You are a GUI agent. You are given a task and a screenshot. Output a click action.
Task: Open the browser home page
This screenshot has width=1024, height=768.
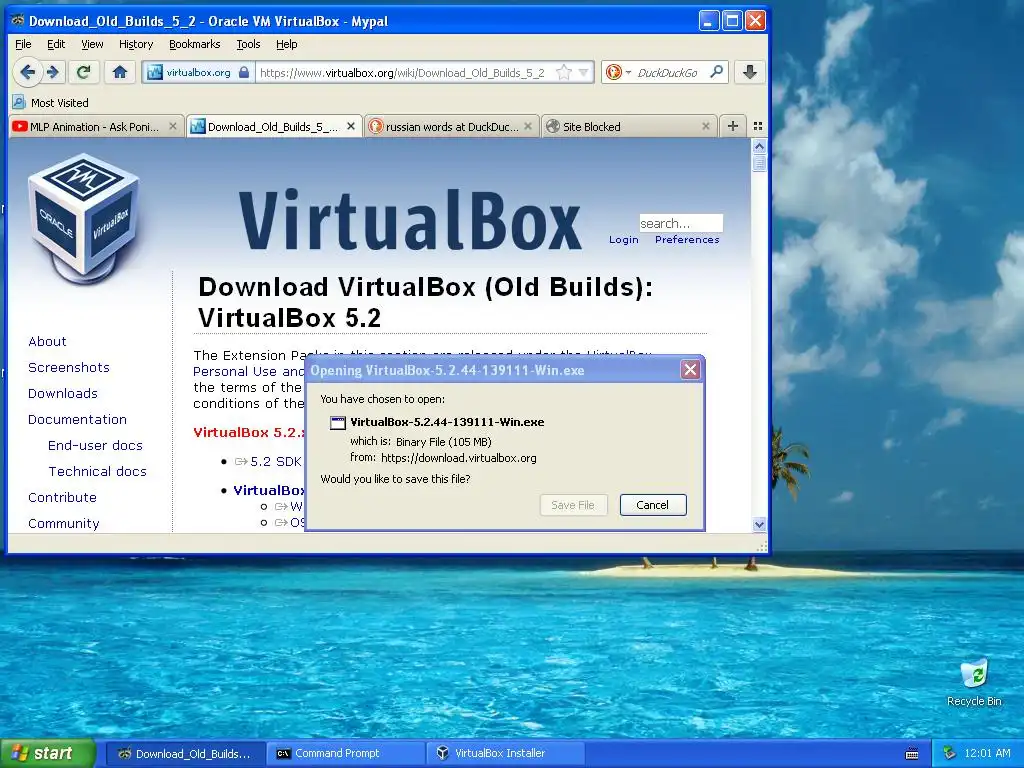pyautogui.click(x=120, y=72)
